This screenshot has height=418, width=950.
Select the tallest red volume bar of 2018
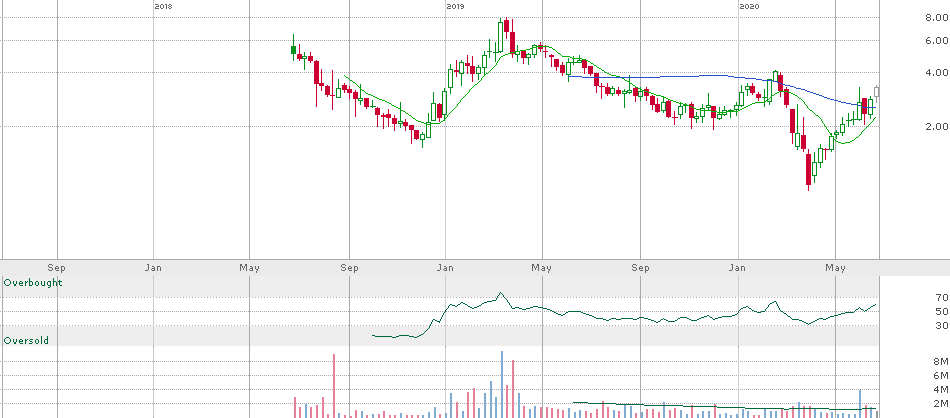pos(334,385)
